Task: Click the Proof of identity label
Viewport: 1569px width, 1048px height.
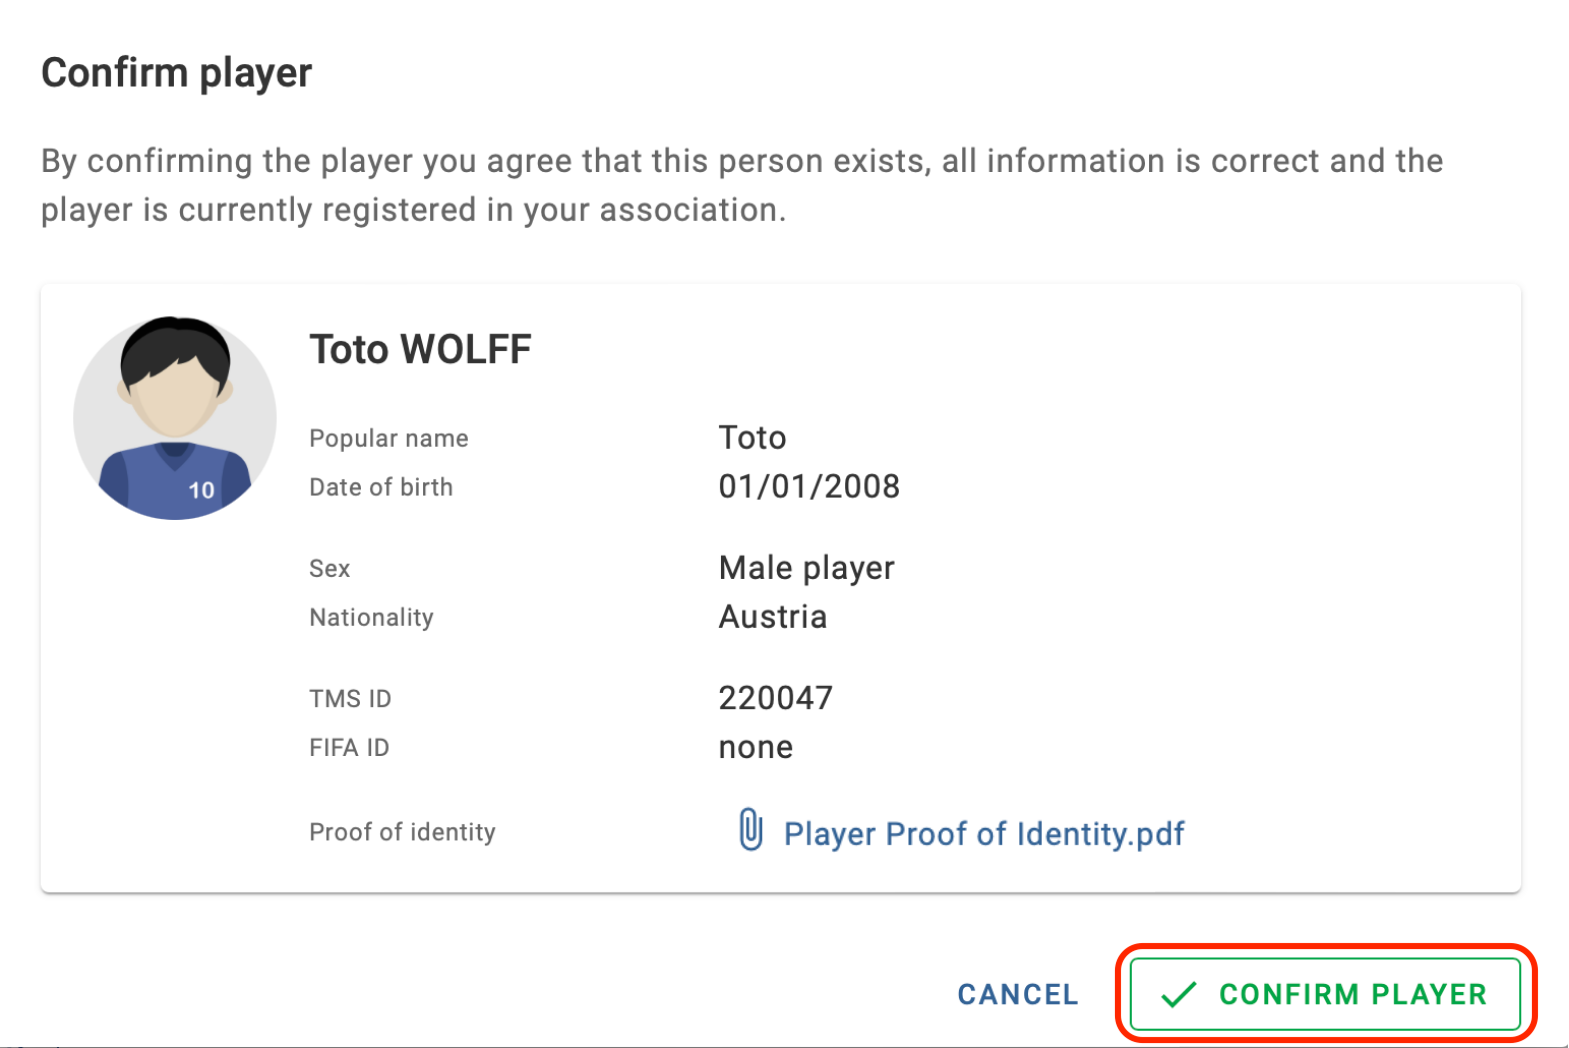Action: (x=402, y=832)
